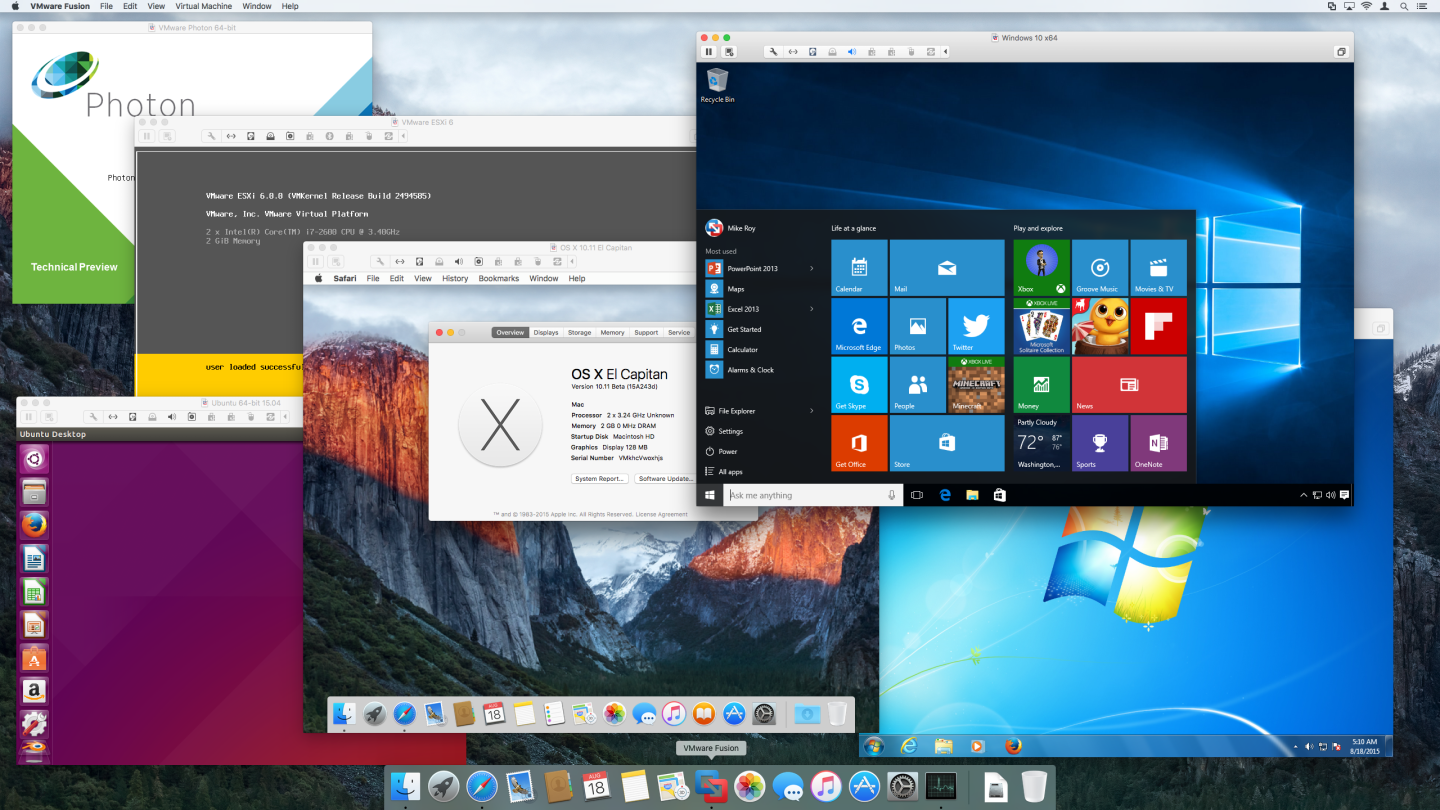Click the Cortana microphone icon

(x=891, y=494)
